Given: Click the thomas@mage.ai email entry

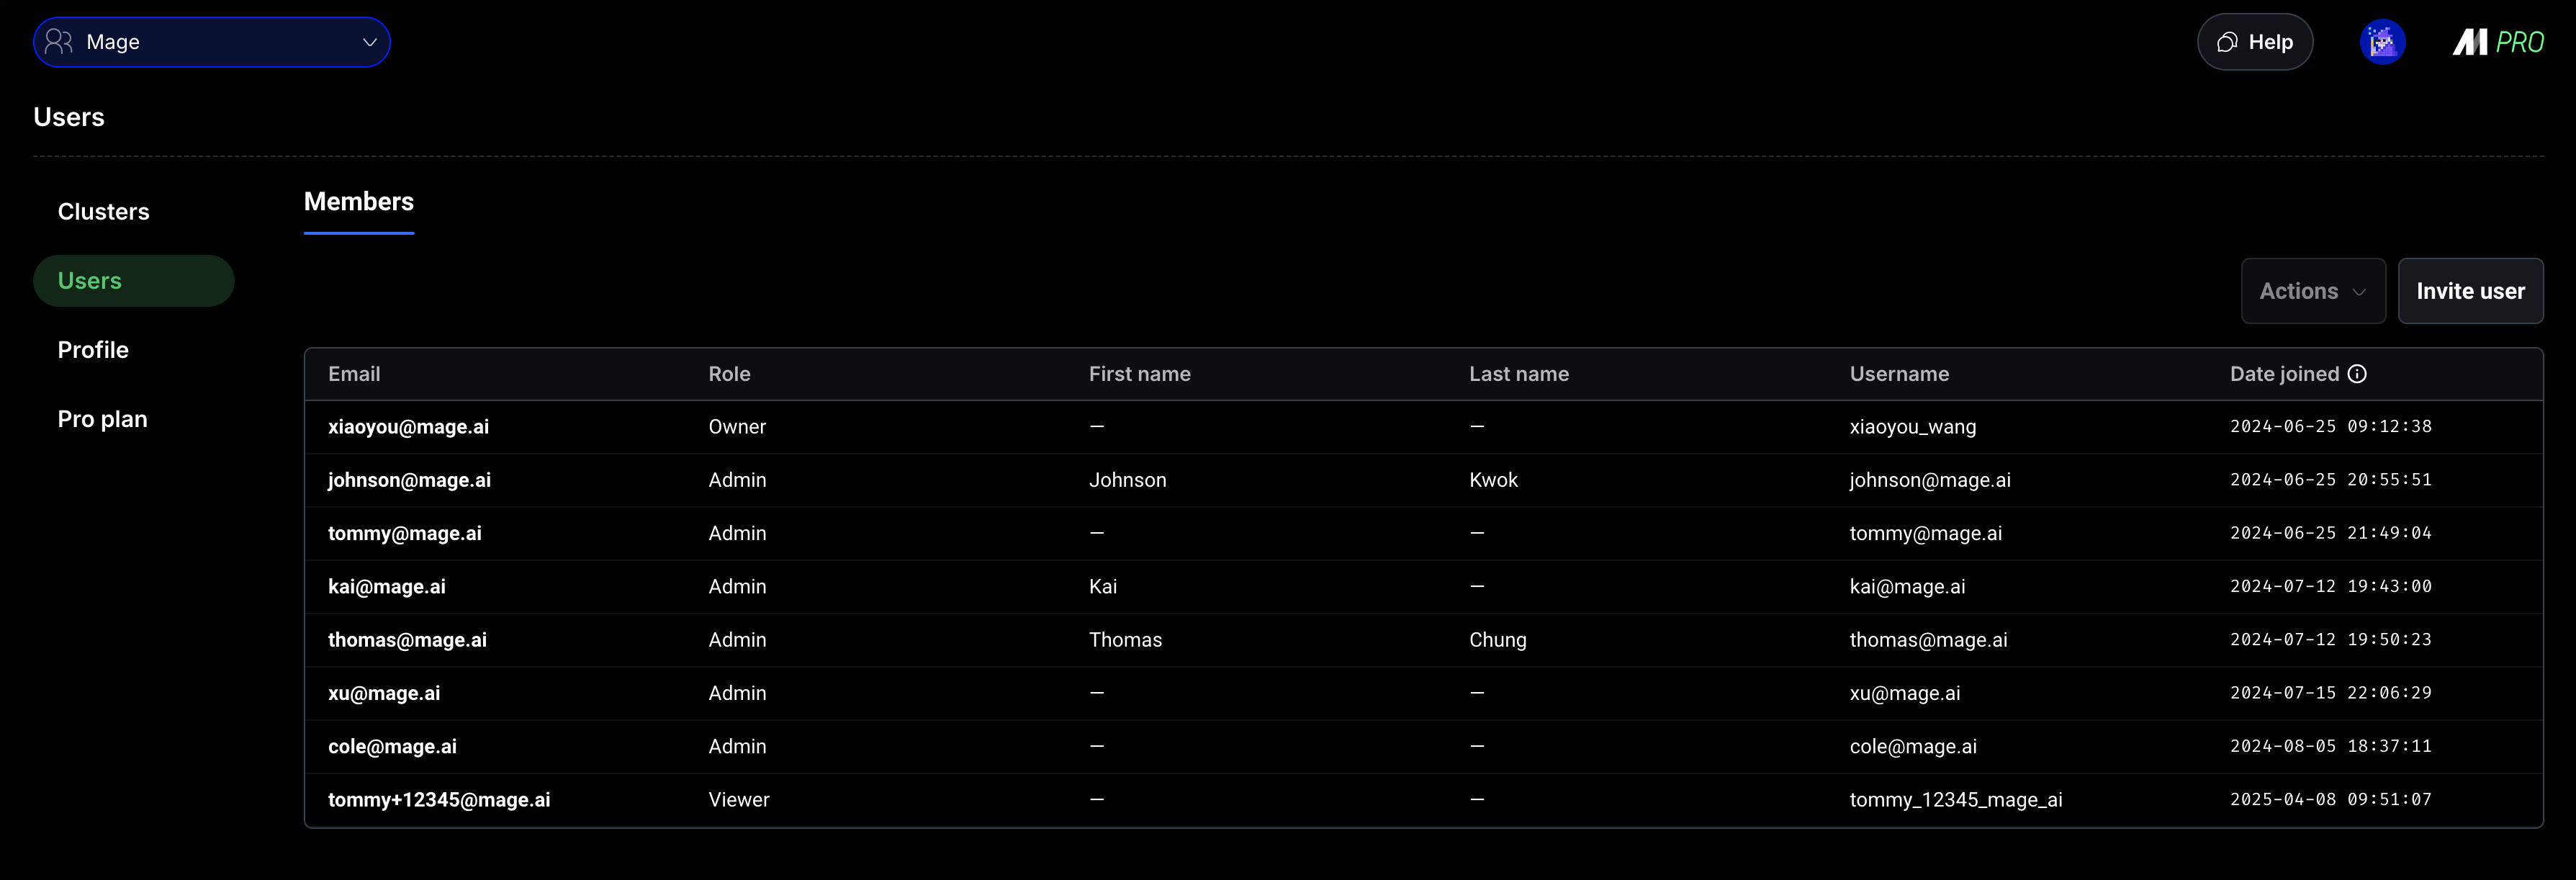Looking at the screenshot, I should click(x=407, y=640).
